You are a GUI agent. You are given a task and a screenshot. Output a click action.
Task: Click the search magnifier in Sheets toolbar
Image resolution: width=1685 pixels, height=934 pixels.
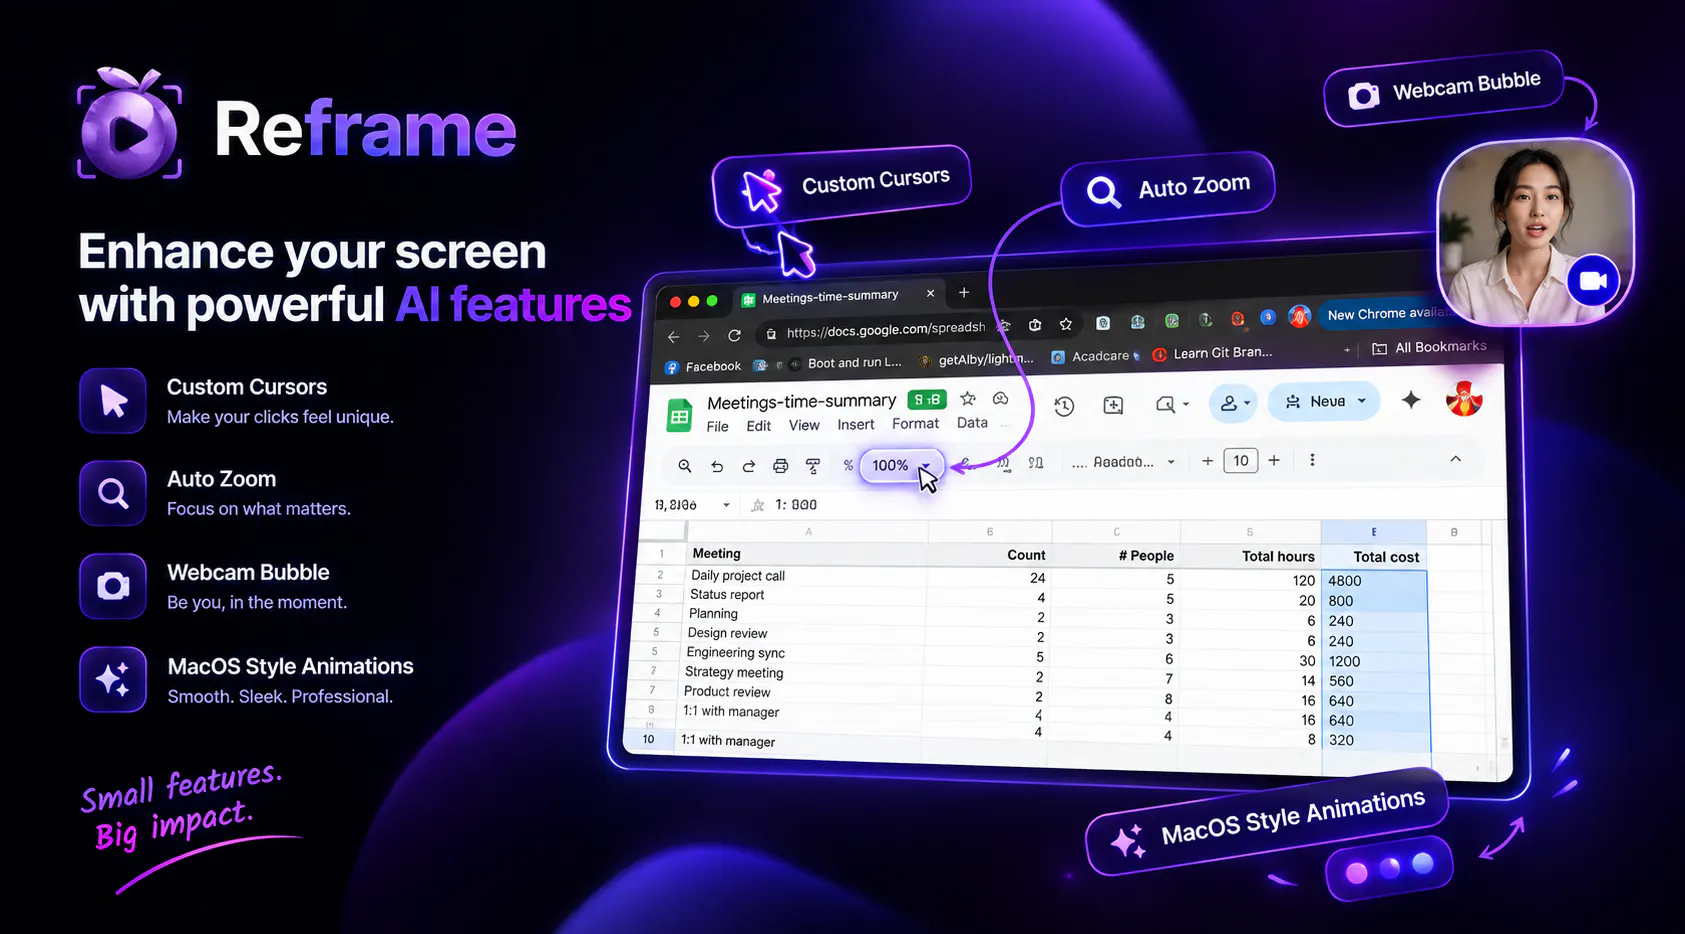coord(685,466)
